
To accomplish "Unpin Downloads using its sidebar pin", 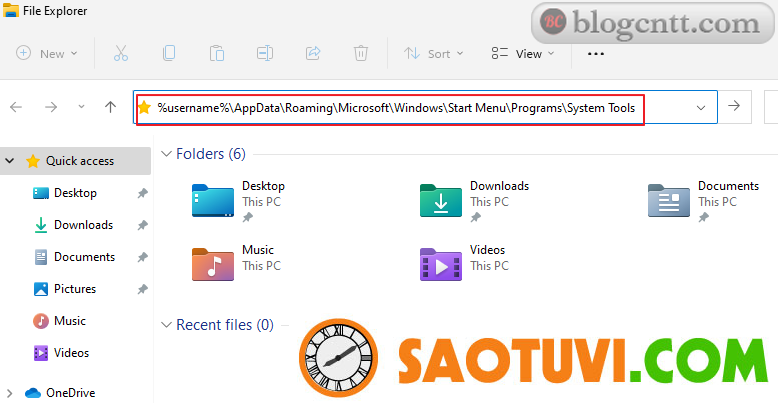I will [142, 225].
